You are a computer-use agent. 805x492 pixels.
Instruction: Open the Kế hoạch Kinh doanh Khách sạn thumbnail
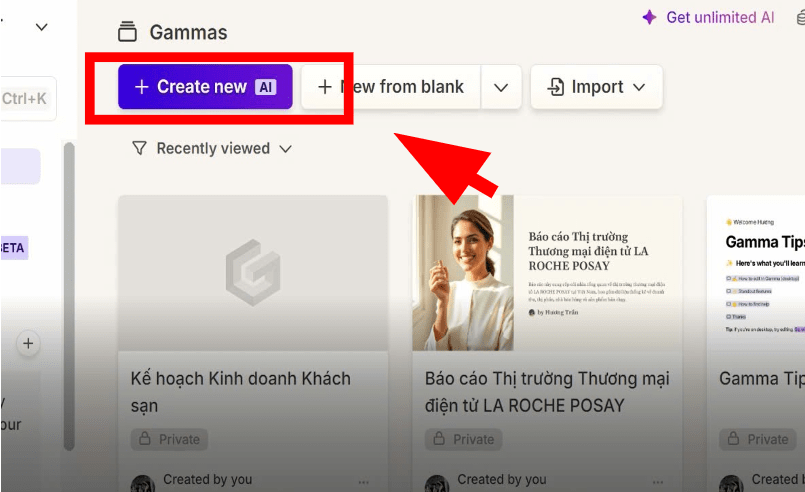[x=253, y=272]
